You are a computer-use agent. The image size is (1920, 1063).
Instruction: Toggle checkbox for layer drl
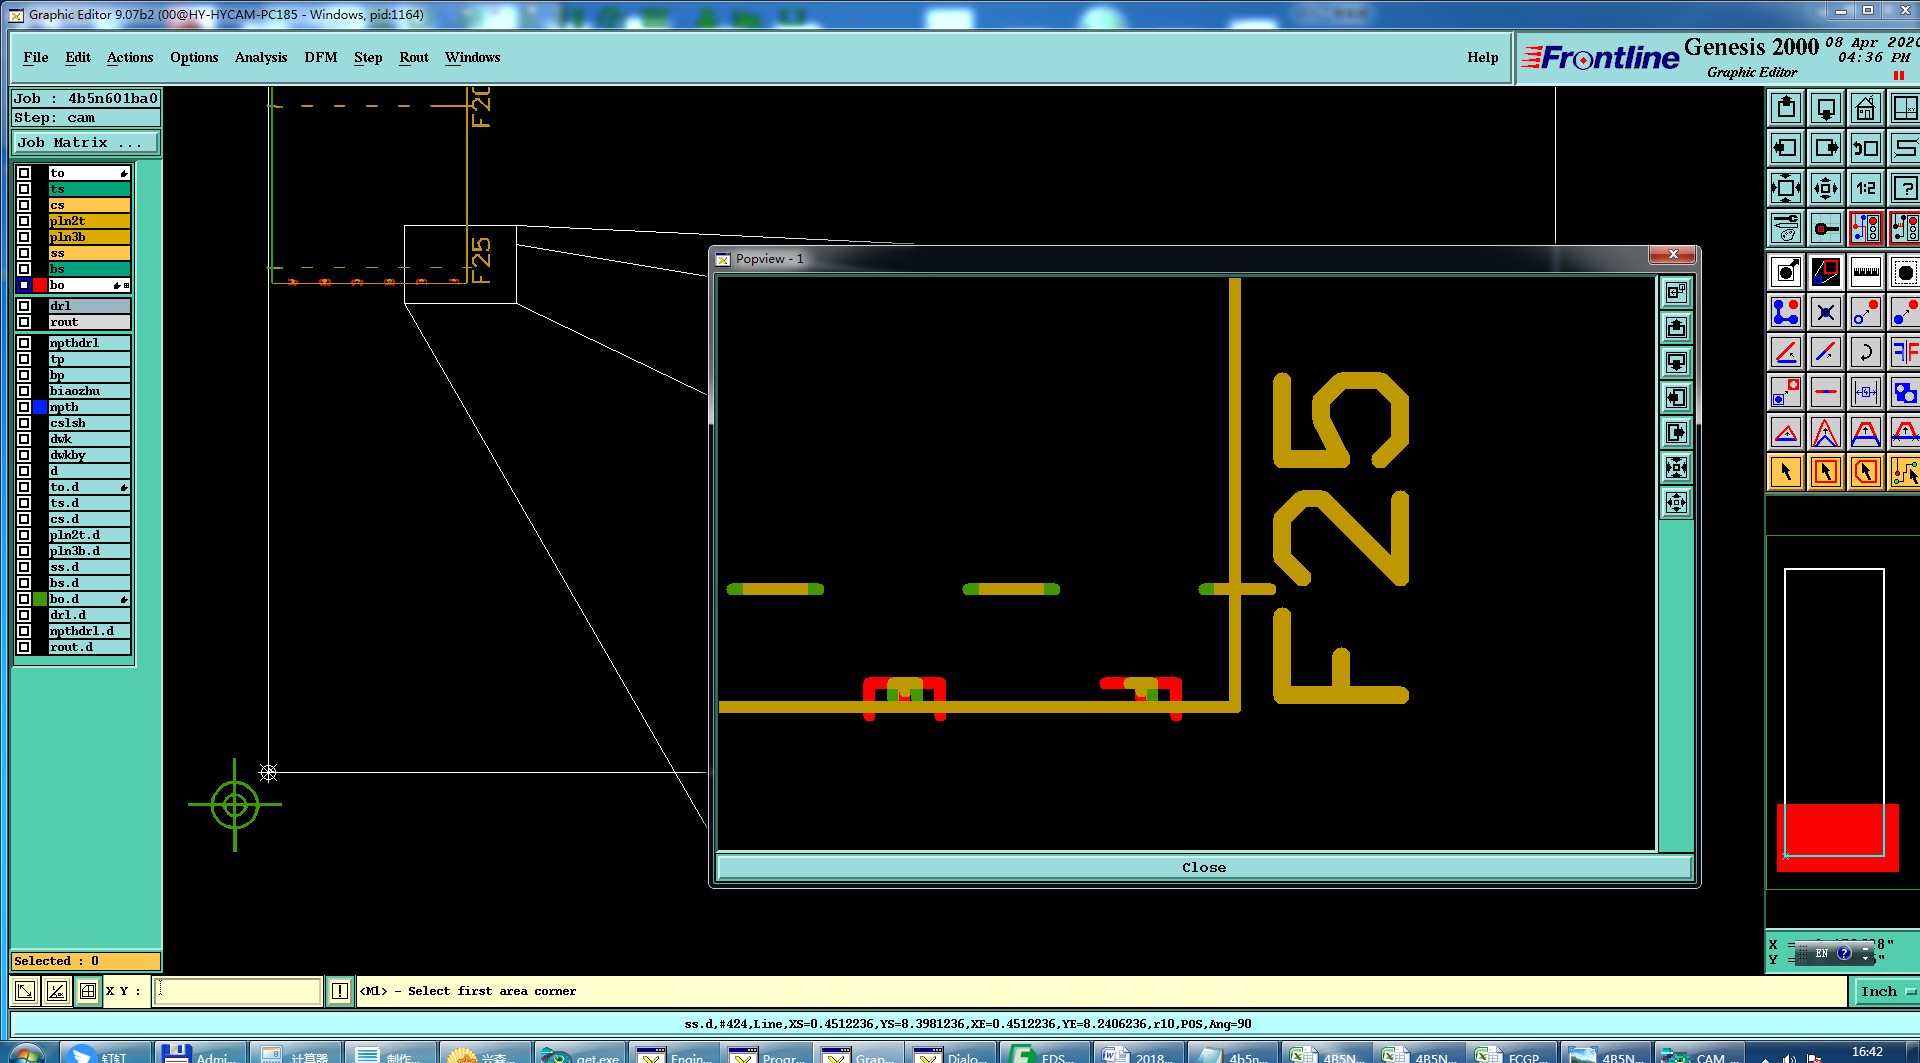tap(24, 306)
